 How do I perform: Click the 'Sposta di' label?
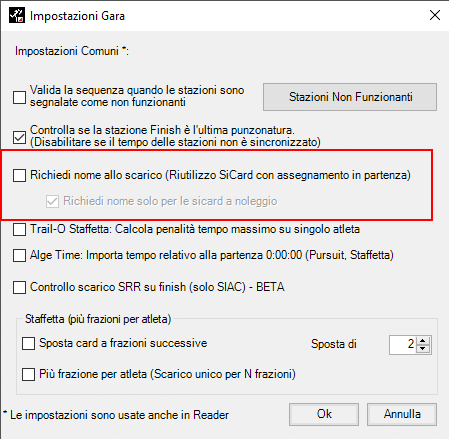(334, 344)
